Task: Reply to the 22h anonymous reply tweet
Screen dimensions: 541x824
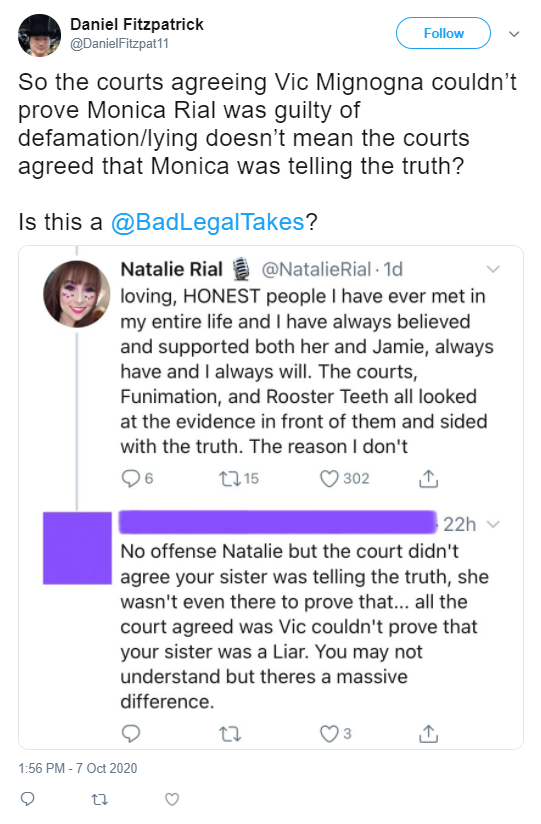Action: [x=130, y=733]
